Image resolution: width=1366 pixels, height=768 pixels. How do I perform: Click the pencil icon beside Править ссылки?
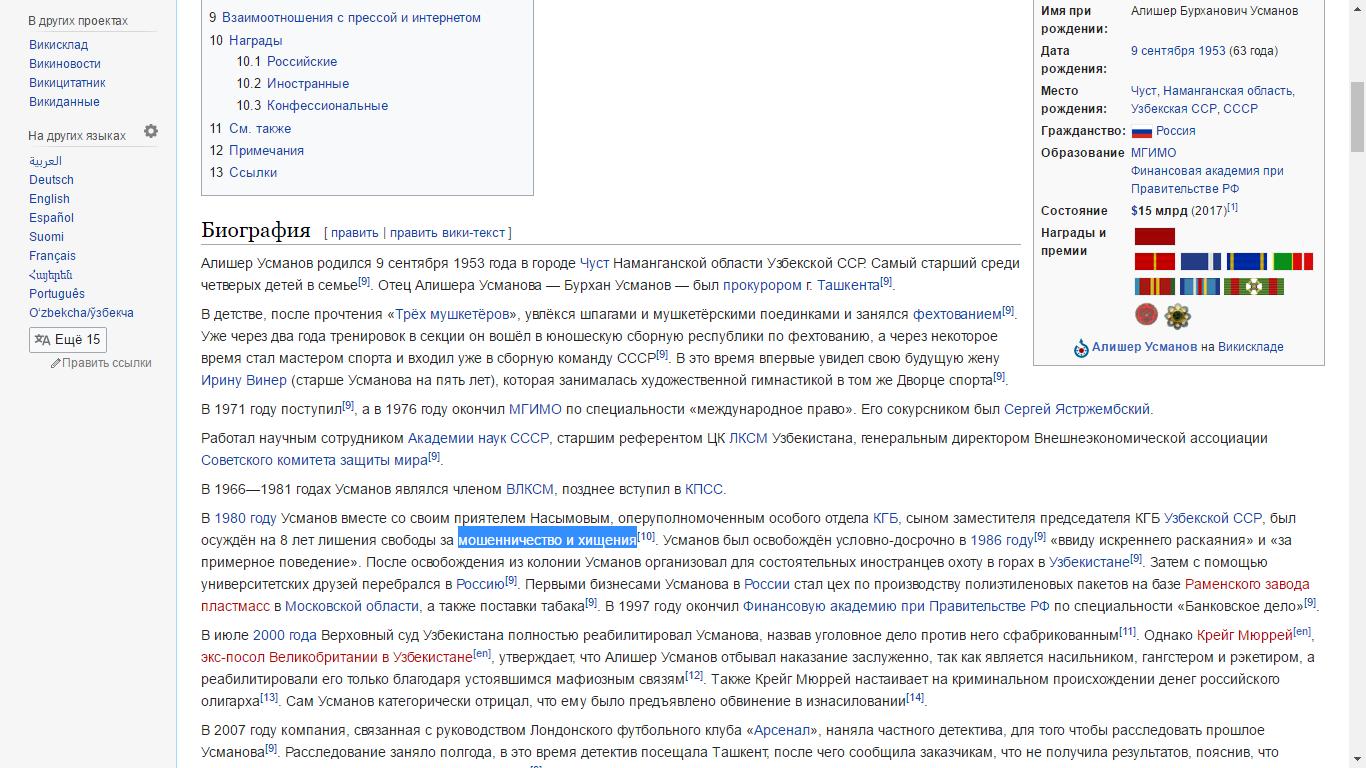[56, 363]
